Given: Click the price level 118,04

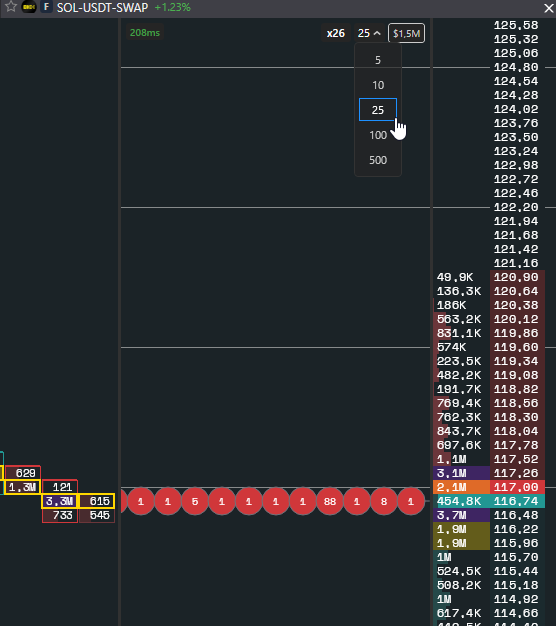Looking at the screenshot, I should (x=517, y=431).
